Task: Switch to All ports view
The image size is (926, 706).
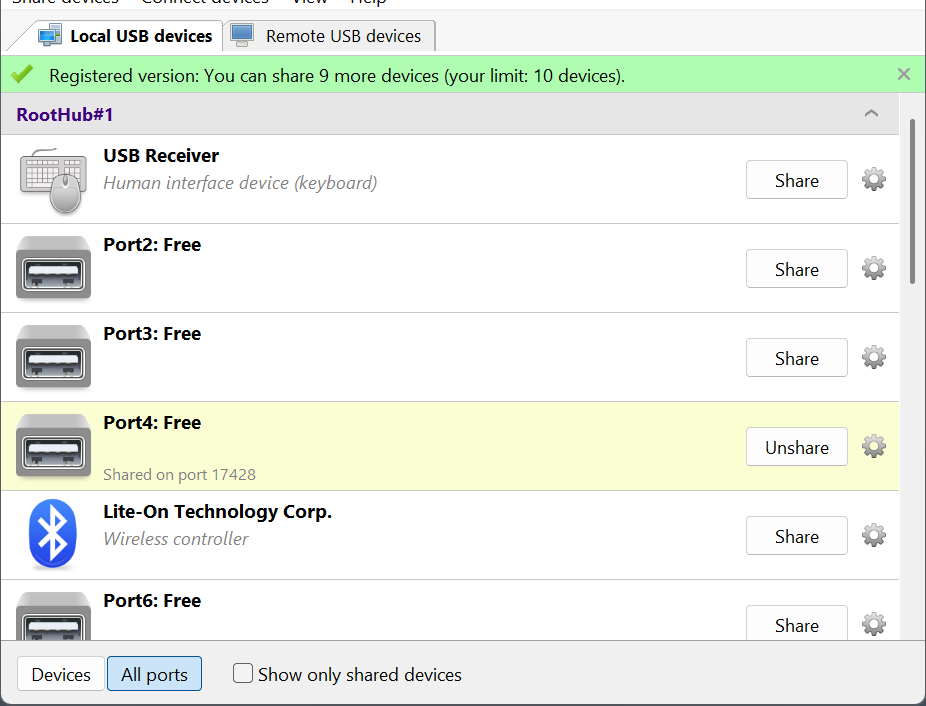Action: coord(154,674)
